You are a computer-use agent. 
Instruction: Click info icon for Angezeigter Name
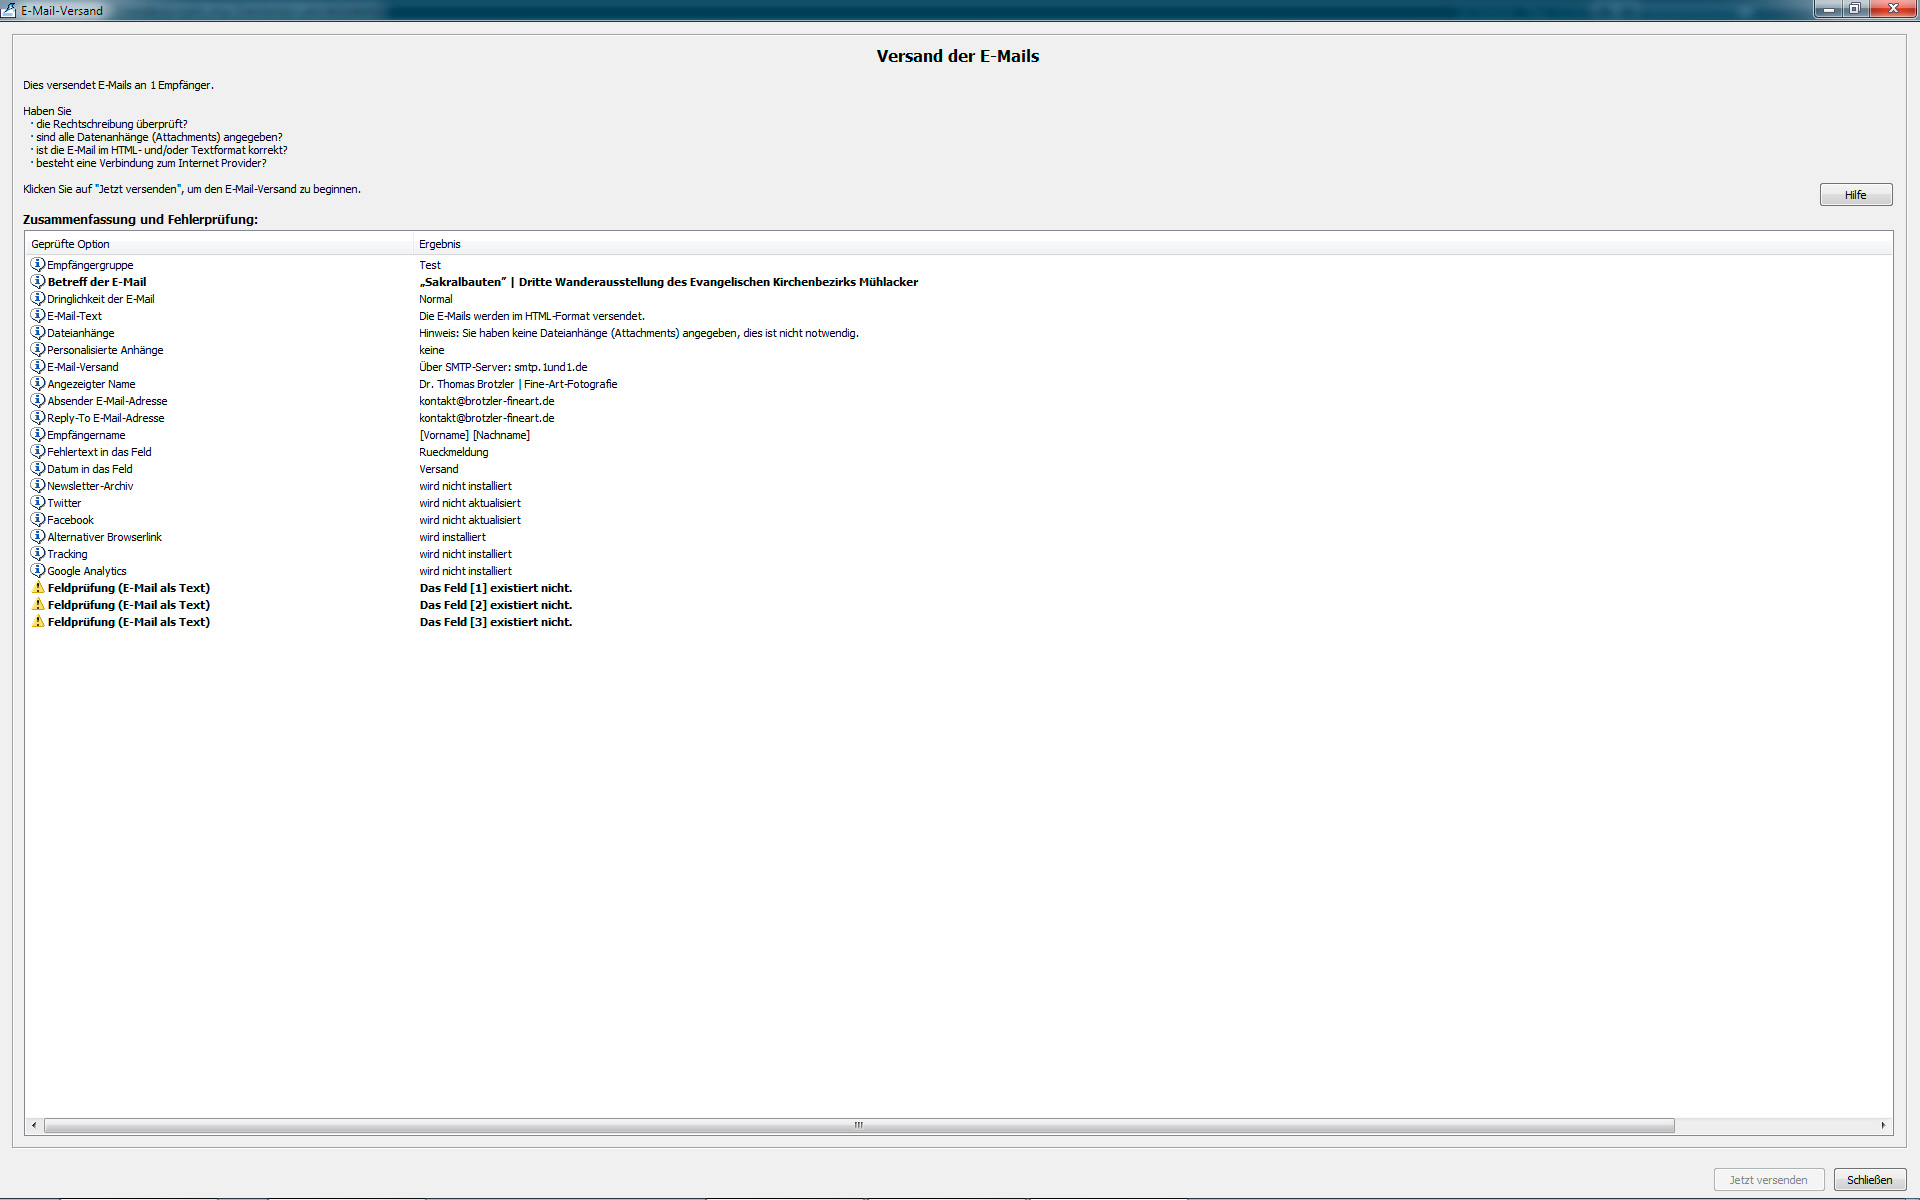(38, 384)
